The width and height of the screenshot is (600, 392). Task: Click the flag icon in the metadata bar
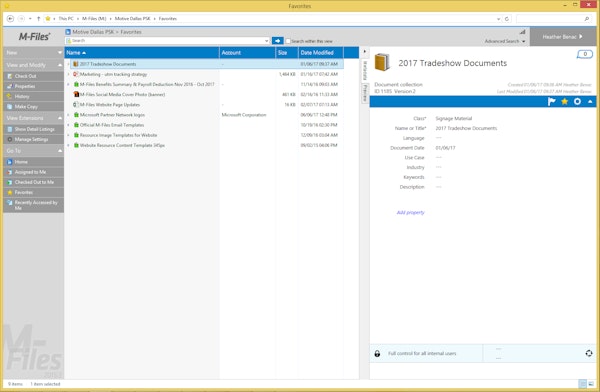pos(551,101)
